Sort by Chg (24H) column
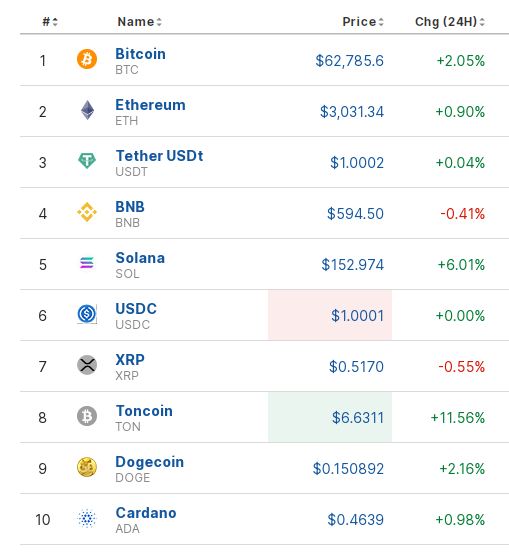Screen dimensions: 509x552 click(x=450, y=22)
